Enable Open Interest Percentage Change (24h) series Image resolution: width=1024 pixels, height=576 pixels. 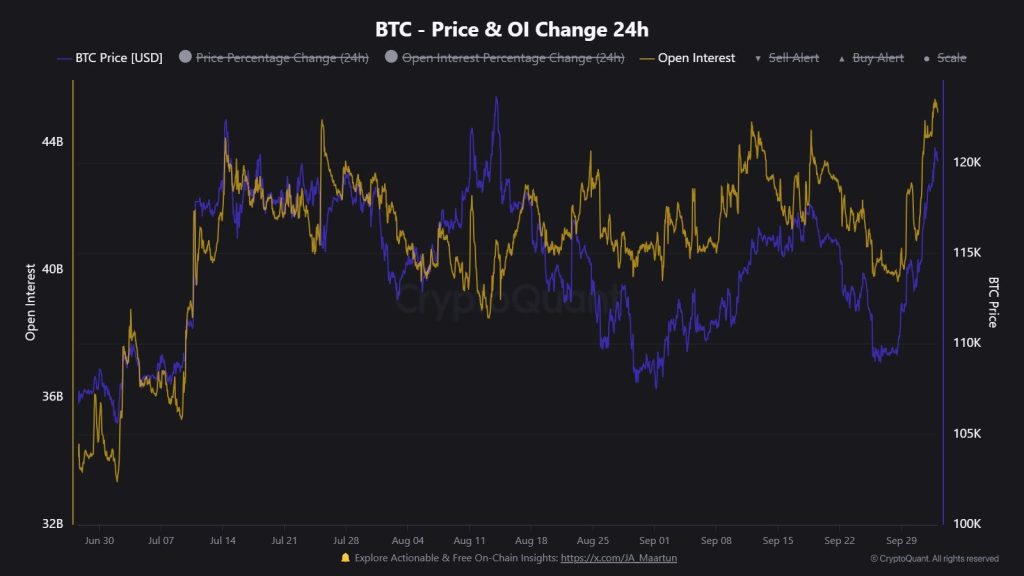(513, 58)
